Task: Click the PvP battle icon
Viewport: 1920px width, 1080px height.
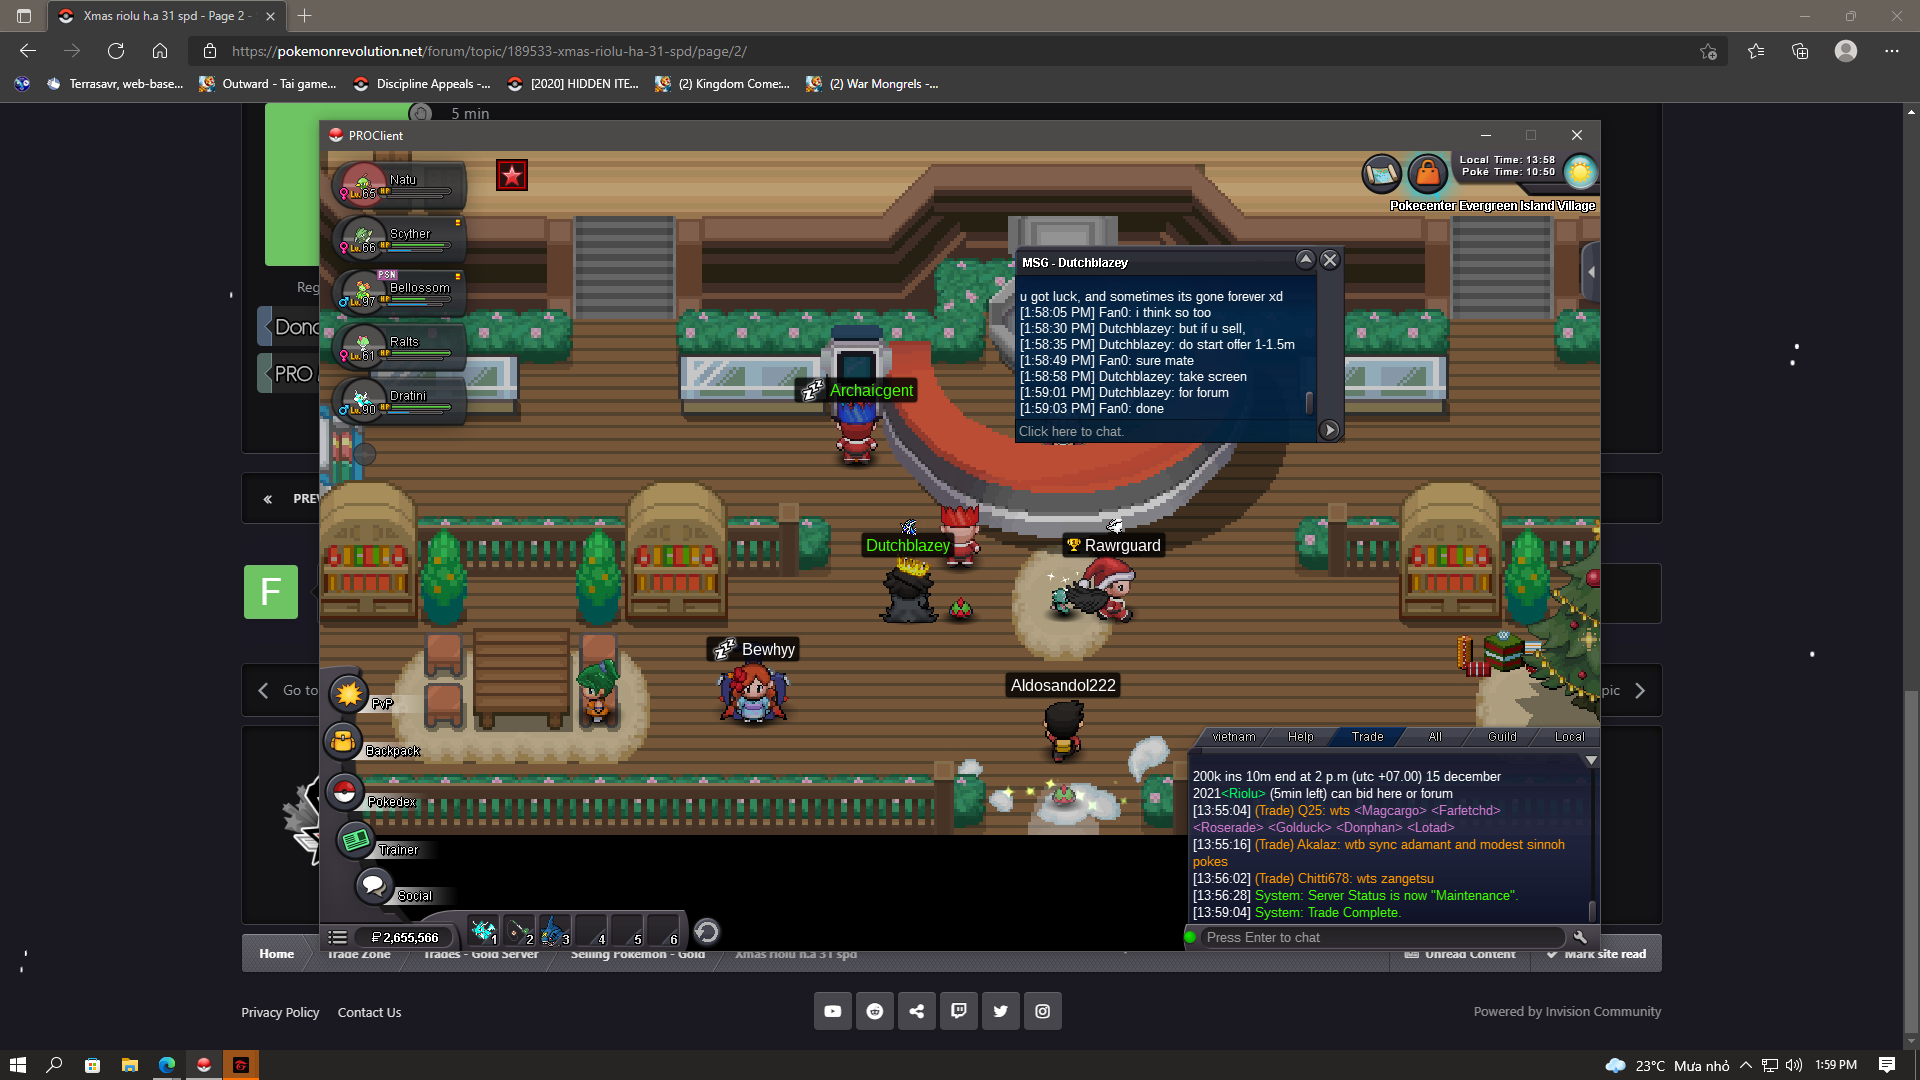Action: click(349, 693)
